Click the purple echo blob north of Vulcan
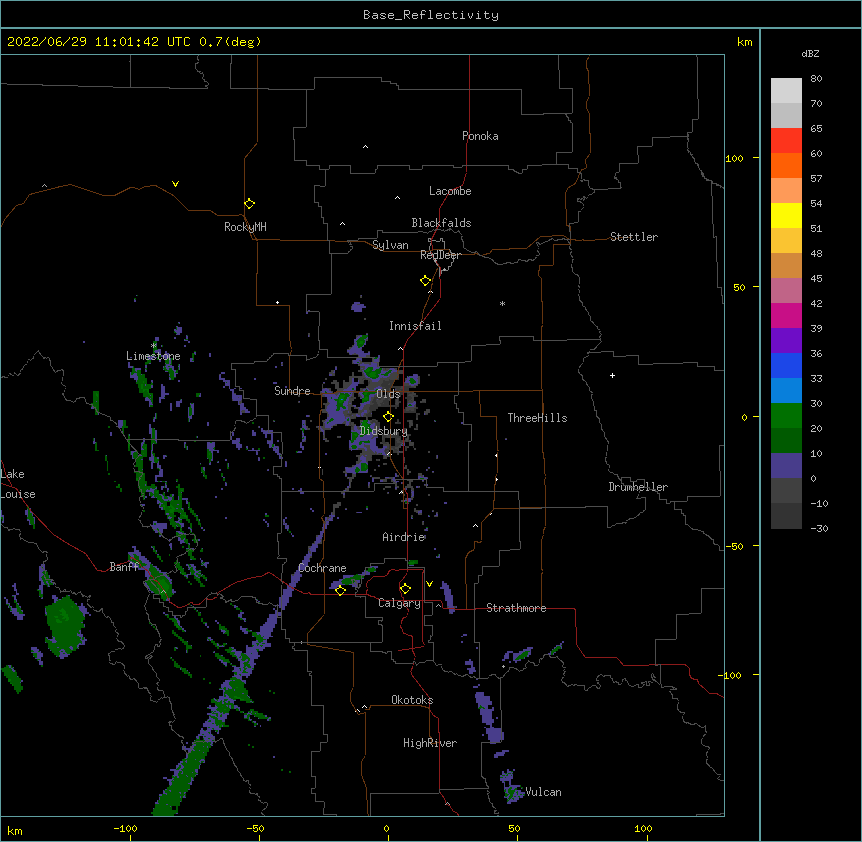The image size is (862, 842). [489, 717]
